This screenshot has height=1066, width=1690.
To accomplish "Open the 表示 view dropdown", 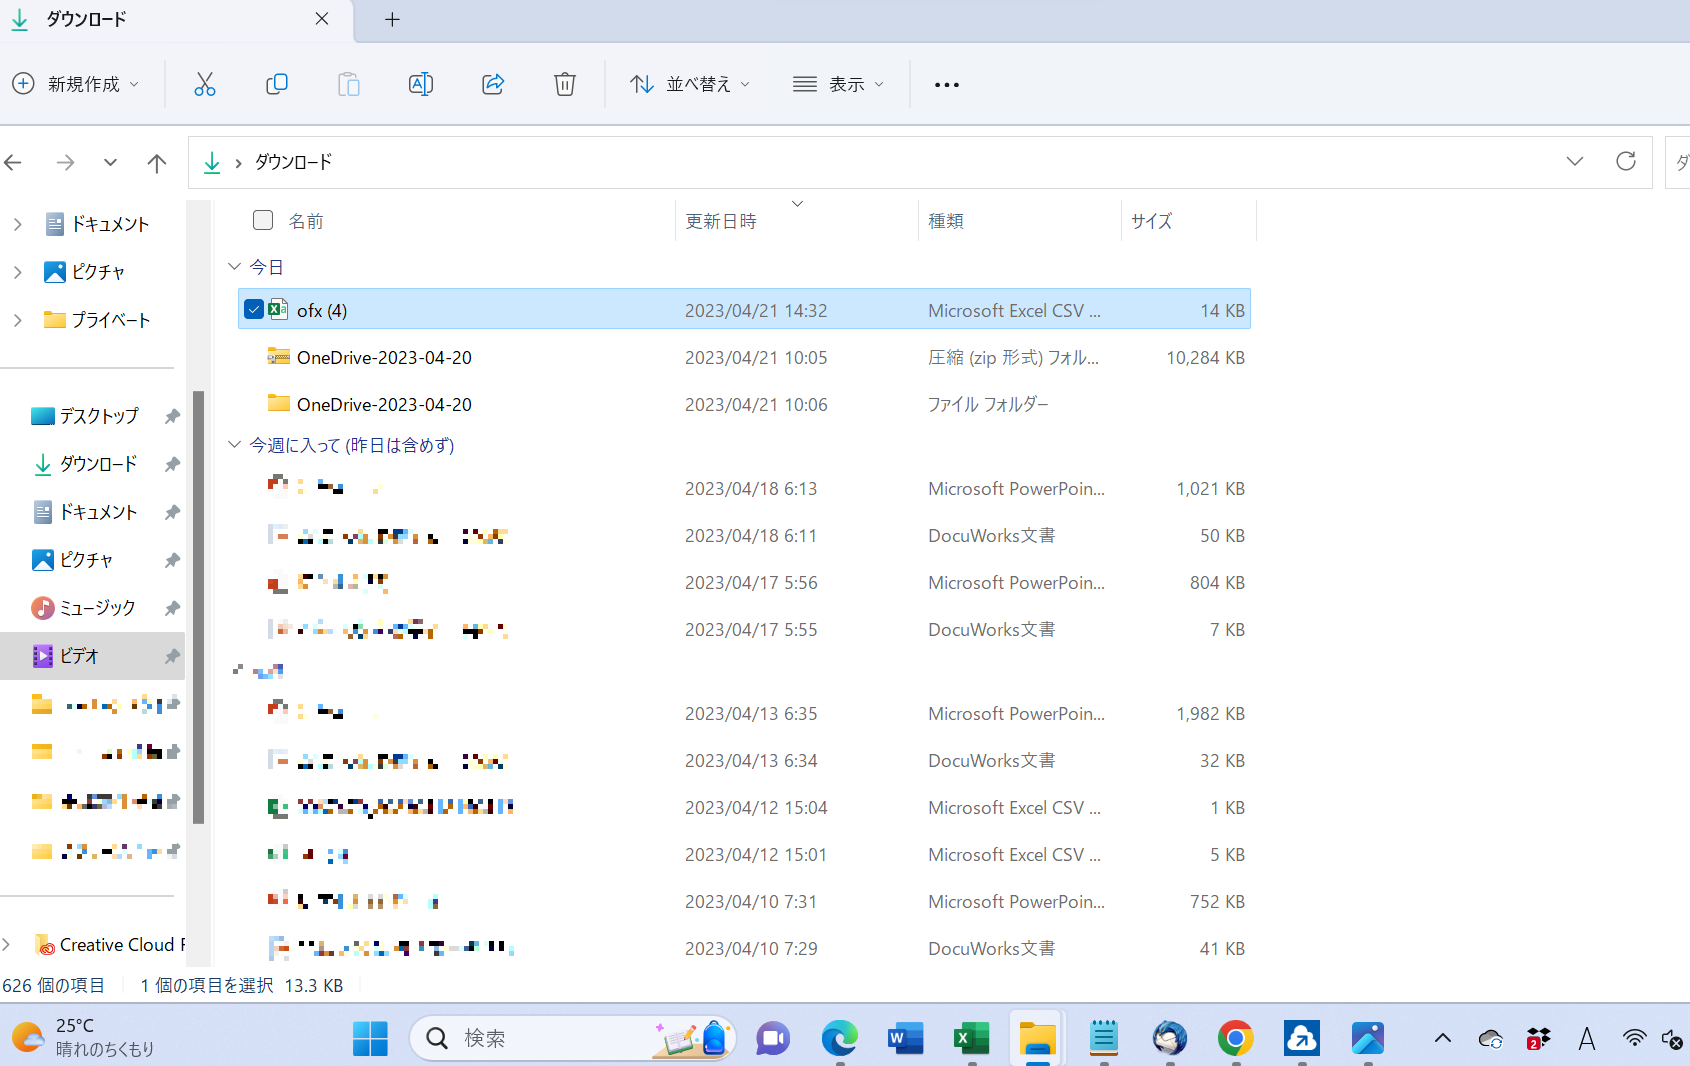I will pyautogui.click(x=838, y=85).
